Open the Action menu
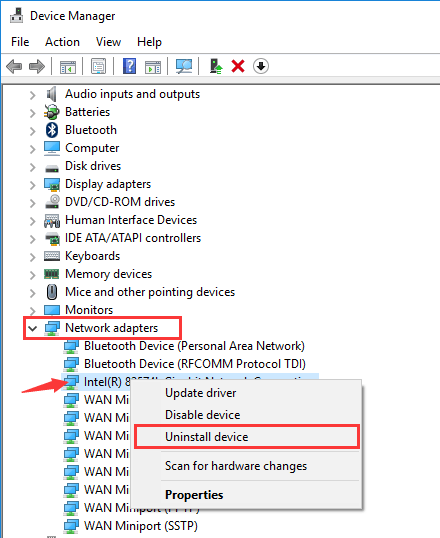The image size is (440, 538). point(62,42)
